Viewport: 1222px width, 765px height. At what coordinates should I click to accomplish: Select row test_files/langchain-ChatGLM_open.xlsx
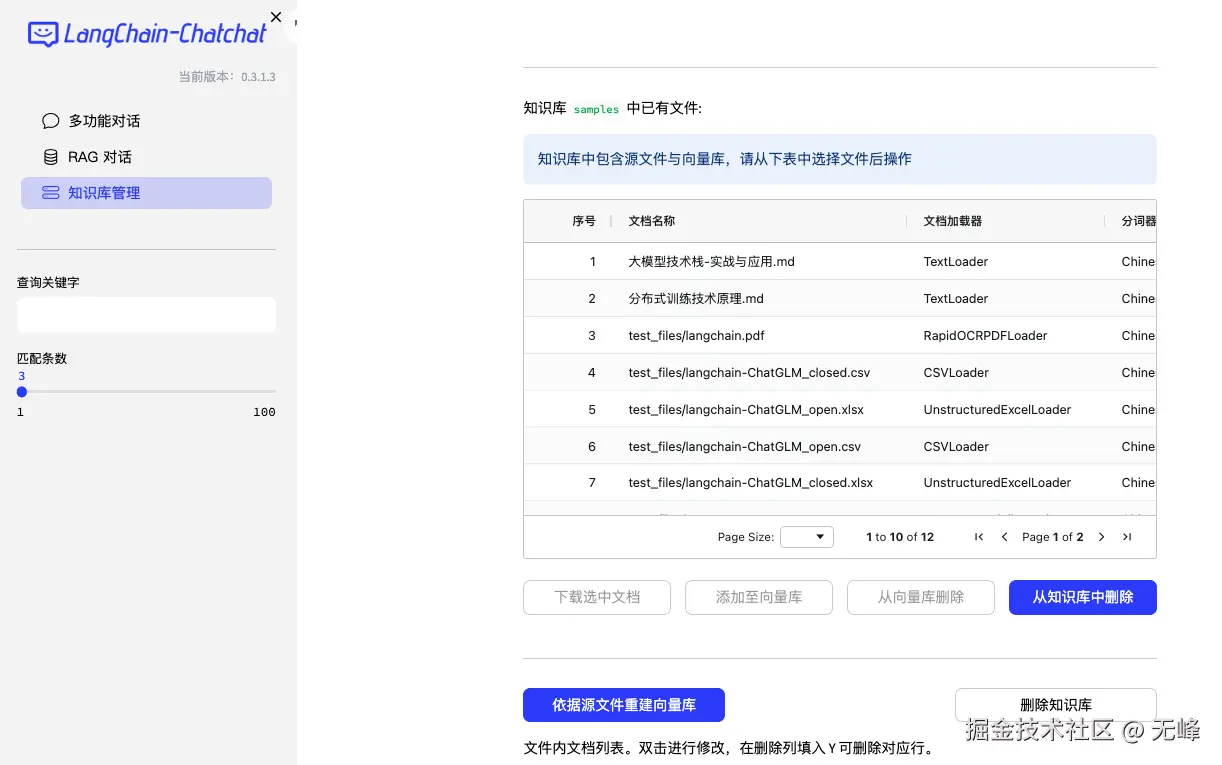click(x=840, y=410)
